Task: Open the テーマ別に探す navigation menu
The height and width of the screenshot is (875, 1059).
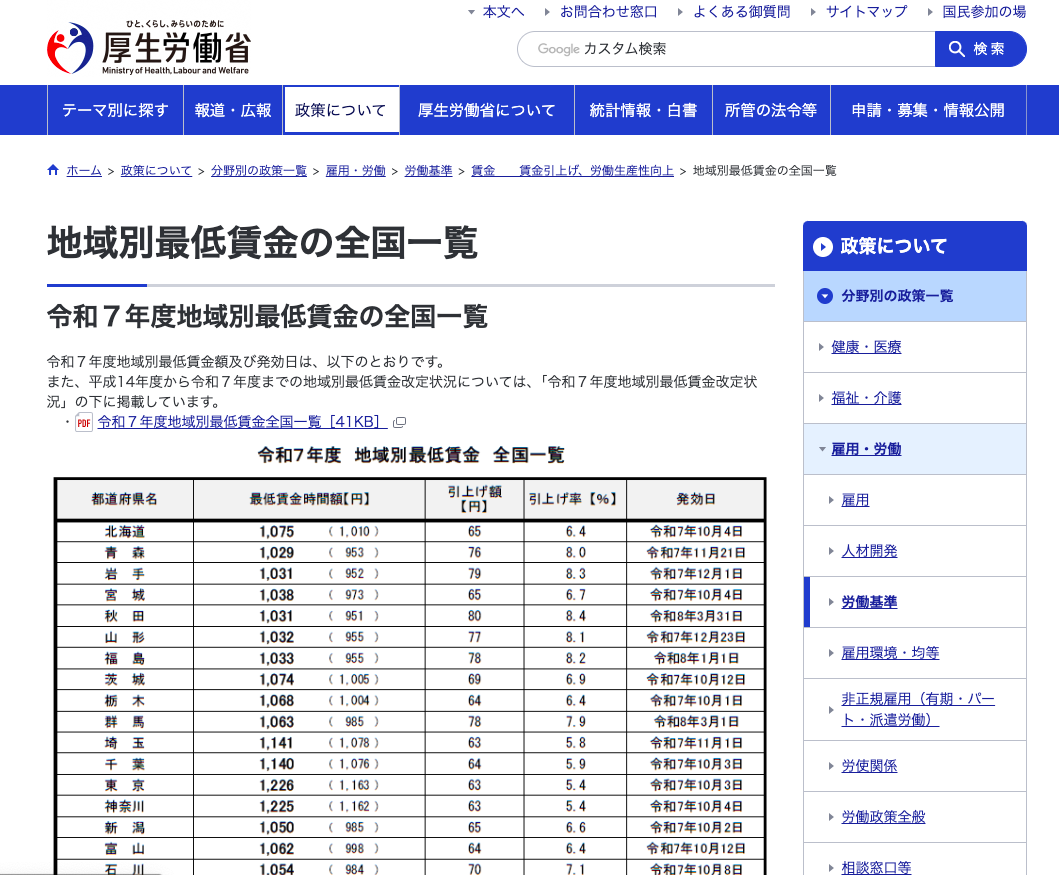Action: pyautogui.click(x=115, y=110)
